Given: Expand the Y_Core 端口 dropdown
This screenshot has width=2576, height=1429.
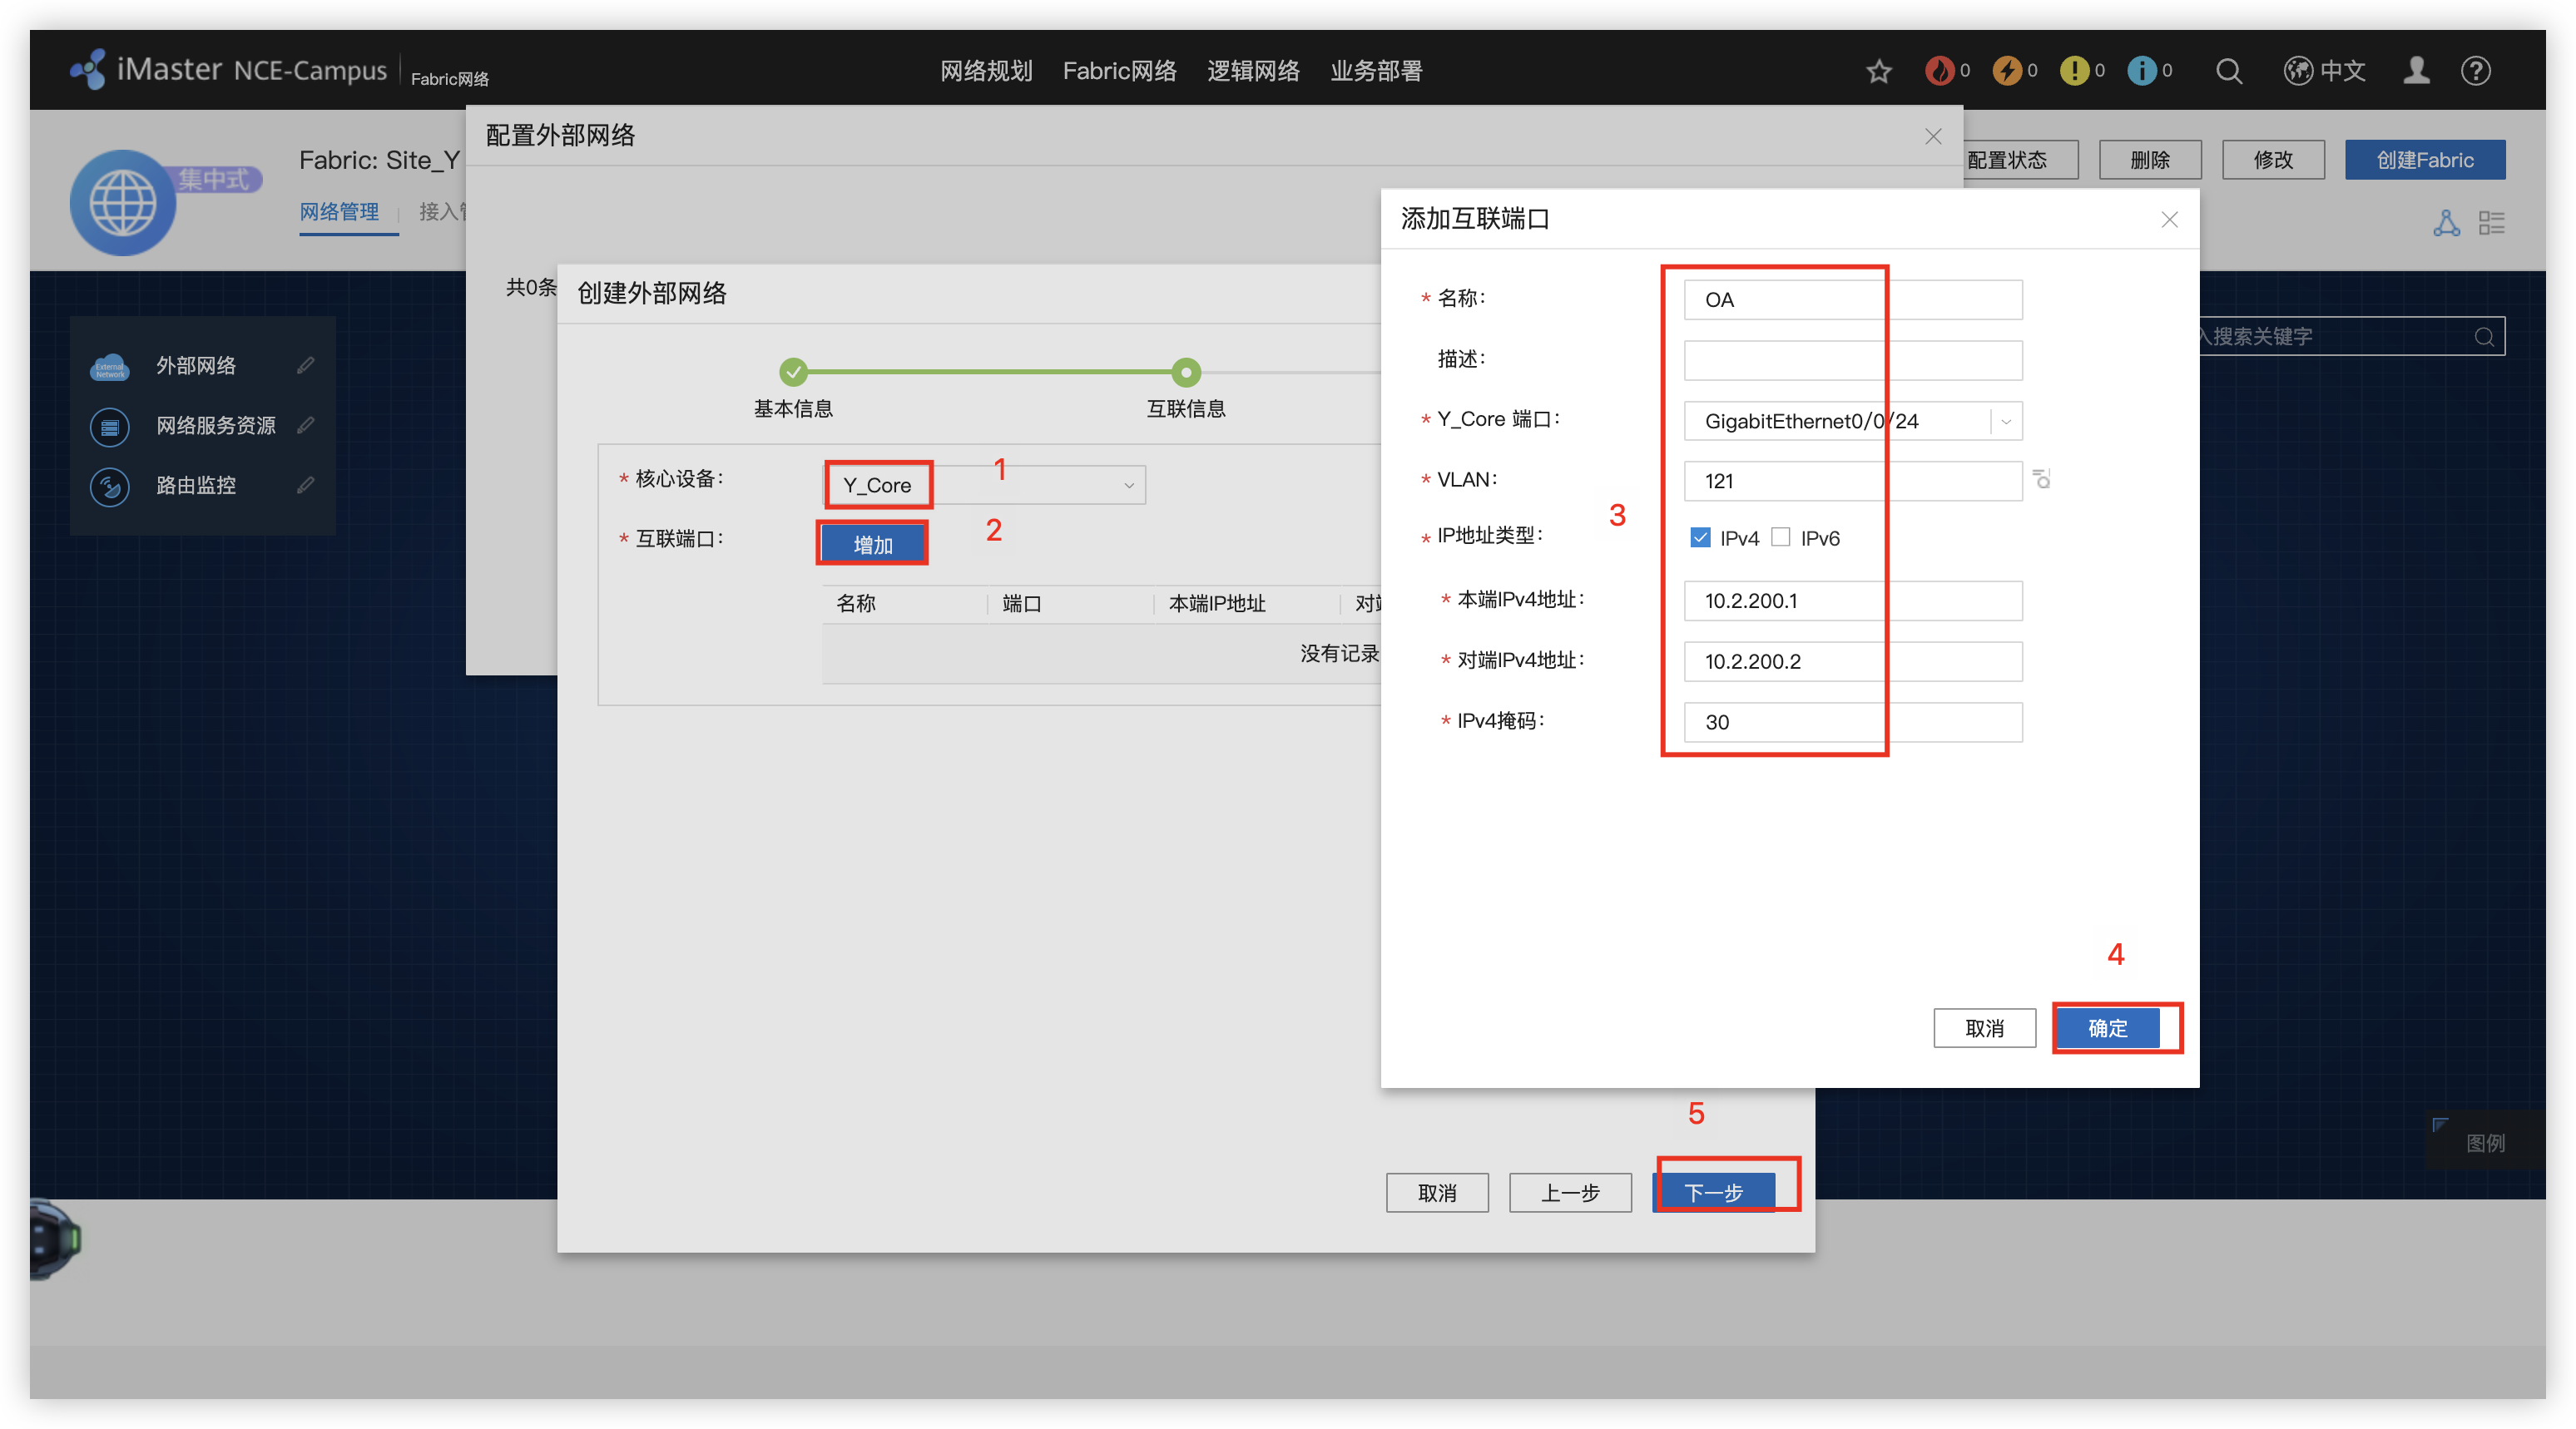Looking at the screenshot, I should click(2005, 421).
